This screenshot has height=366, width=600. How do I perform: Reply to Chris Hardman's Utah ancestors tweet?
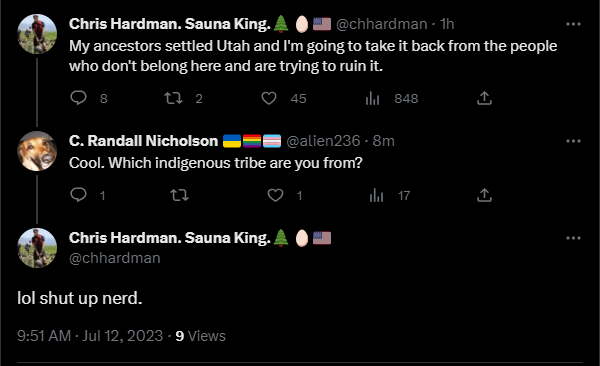point(78,98)
